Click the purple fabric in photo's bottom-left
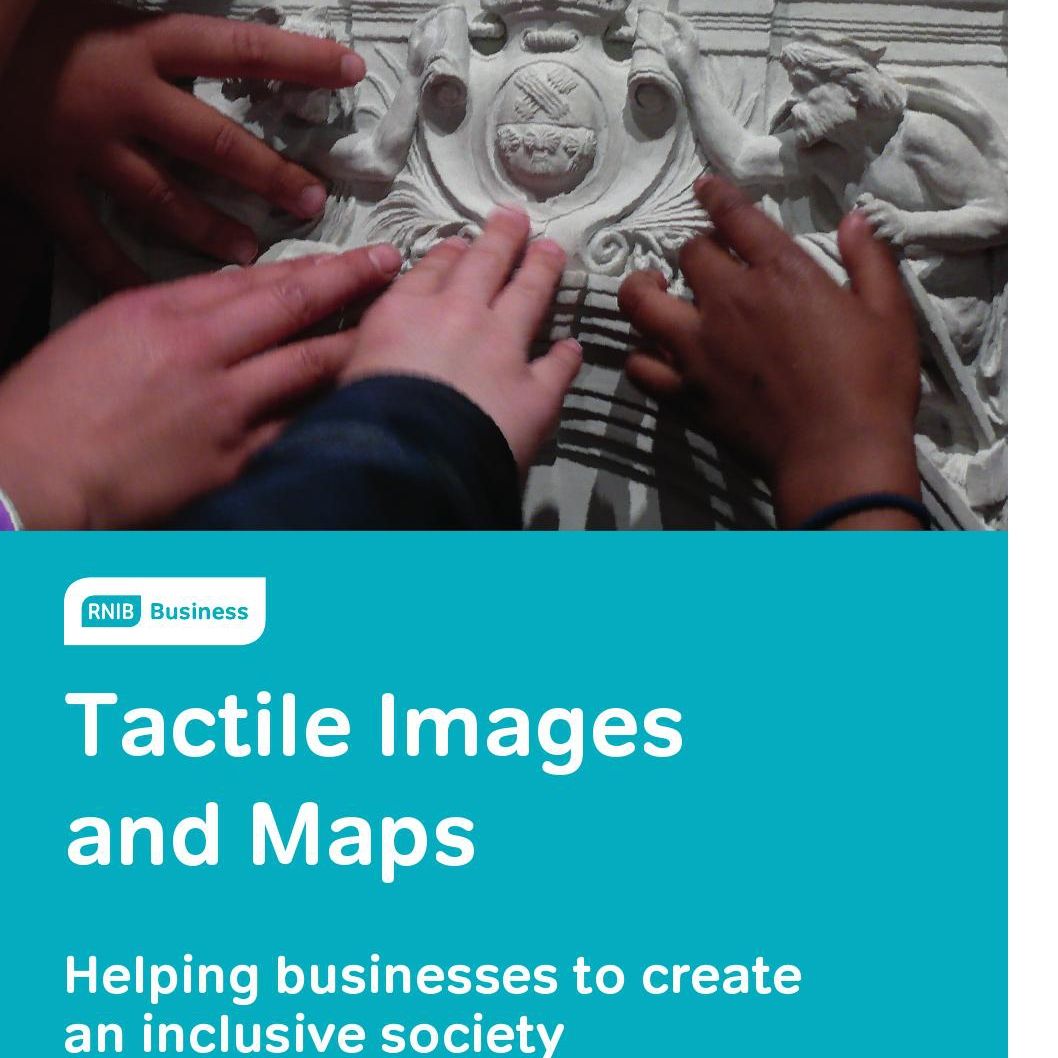 click(x=8, y=510)
